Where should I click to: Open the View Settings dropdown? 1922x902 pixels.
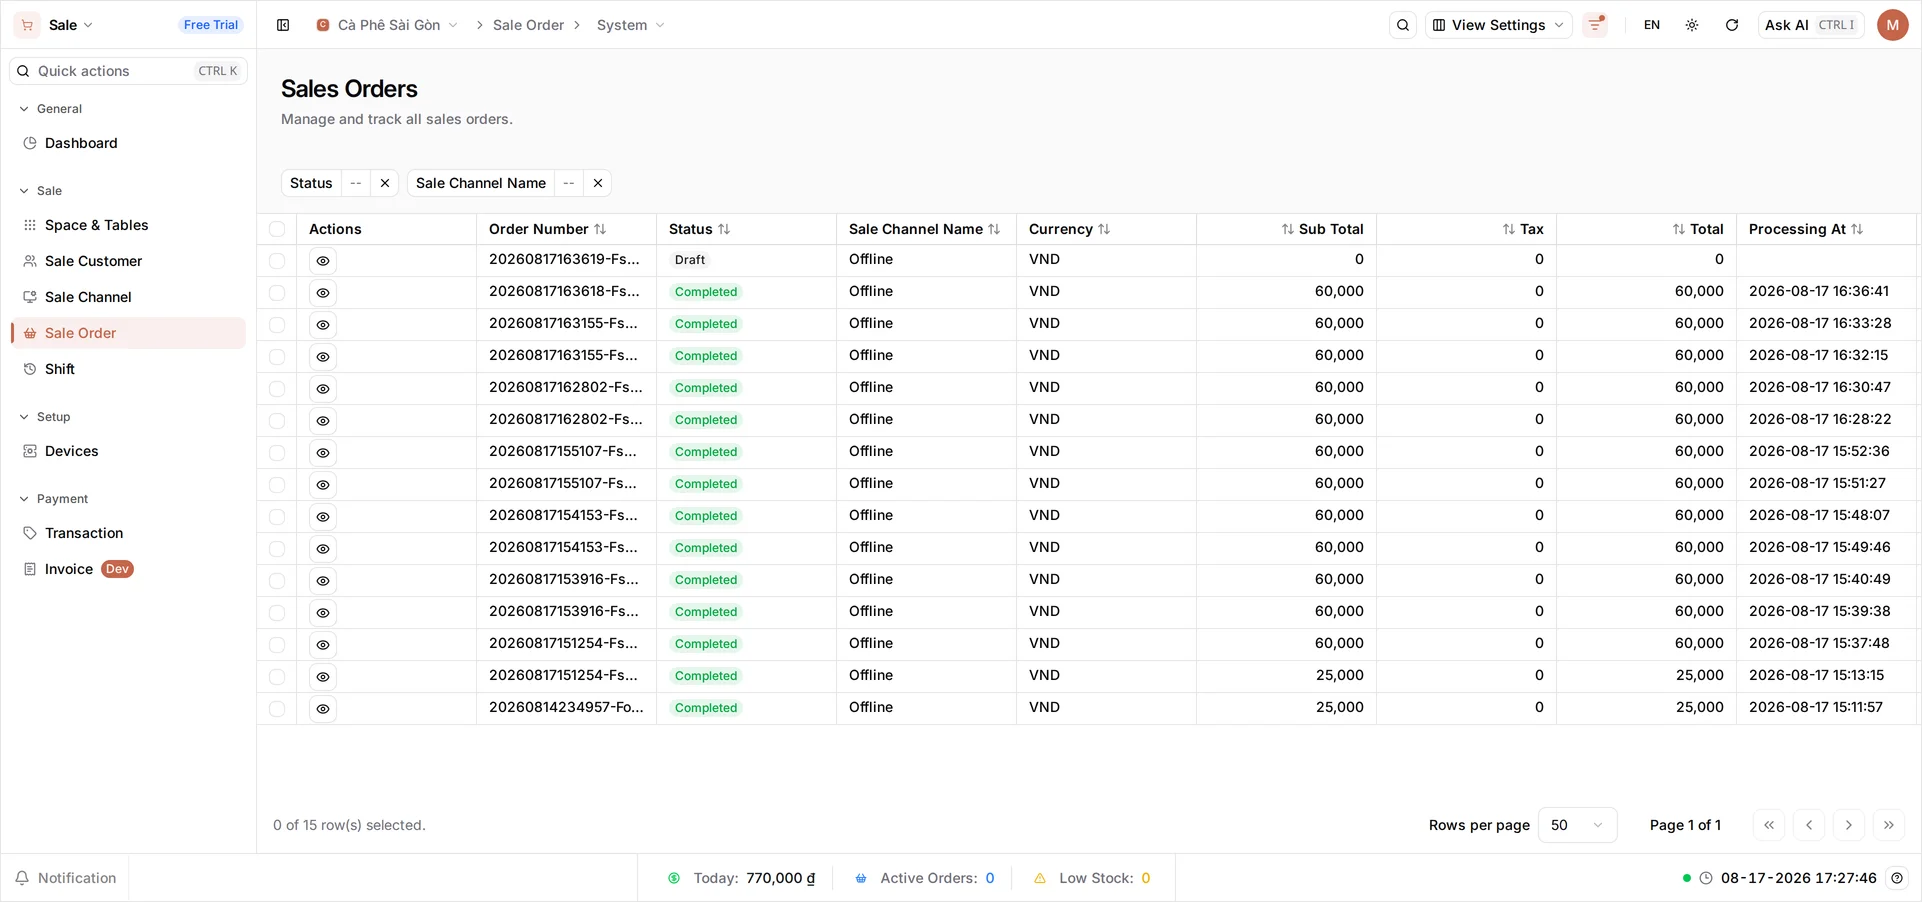1498,25
